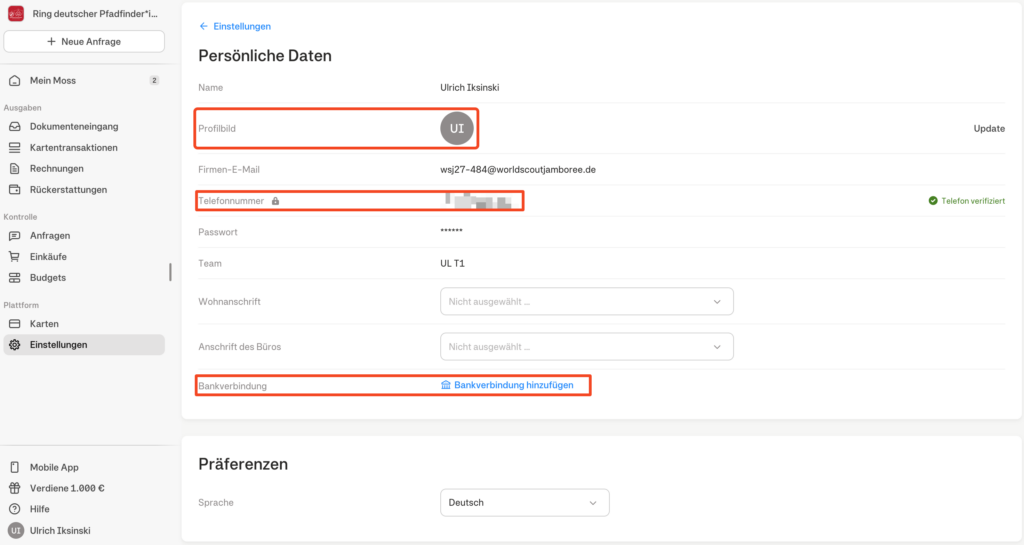
Task: Click the Mobile App phone icon
Action: (15, 467)
